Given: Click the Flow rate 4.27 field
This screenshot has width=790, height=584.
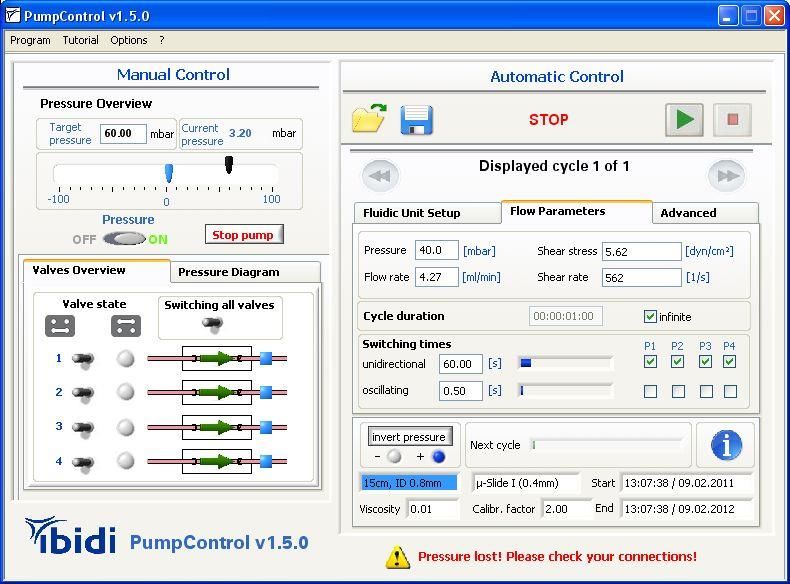Looking at the screenshot, I should [x=436, y=277].
